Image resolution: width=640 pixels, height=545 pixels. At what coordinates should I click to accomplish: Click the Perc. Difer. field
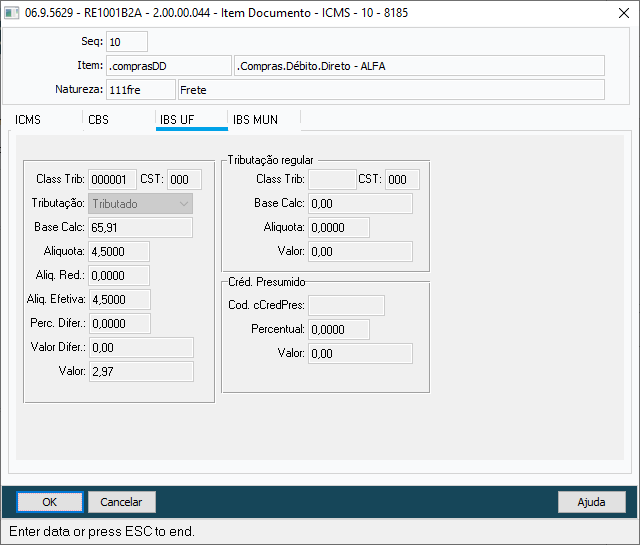pyautogui.click(x=120, y=324)
